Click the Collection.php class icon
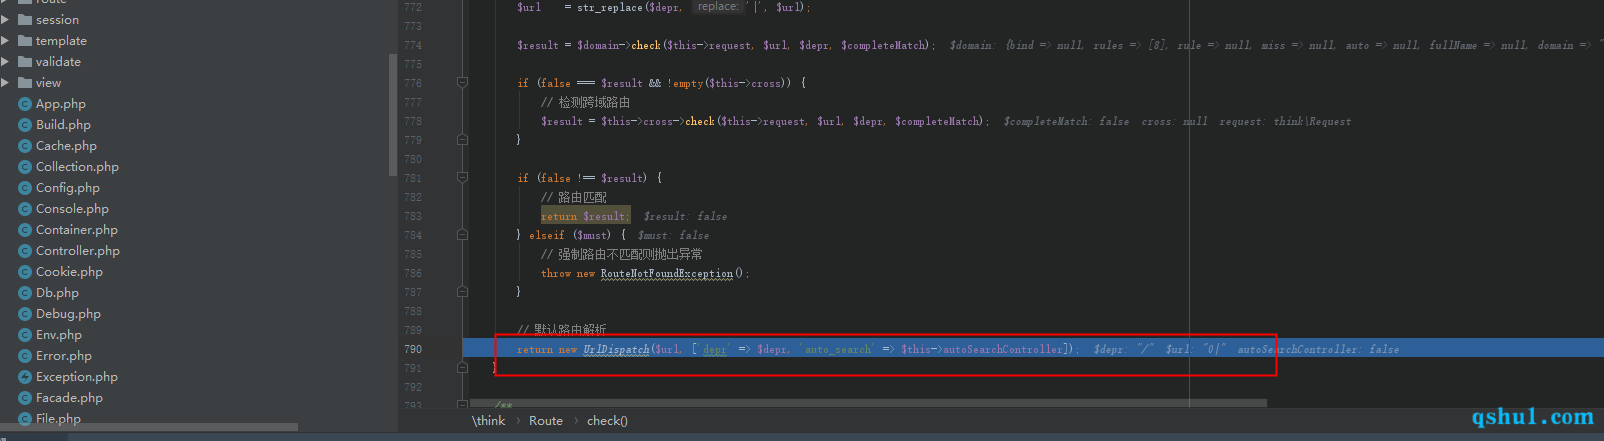This screenshot has width=1604, height=441. 26,167
